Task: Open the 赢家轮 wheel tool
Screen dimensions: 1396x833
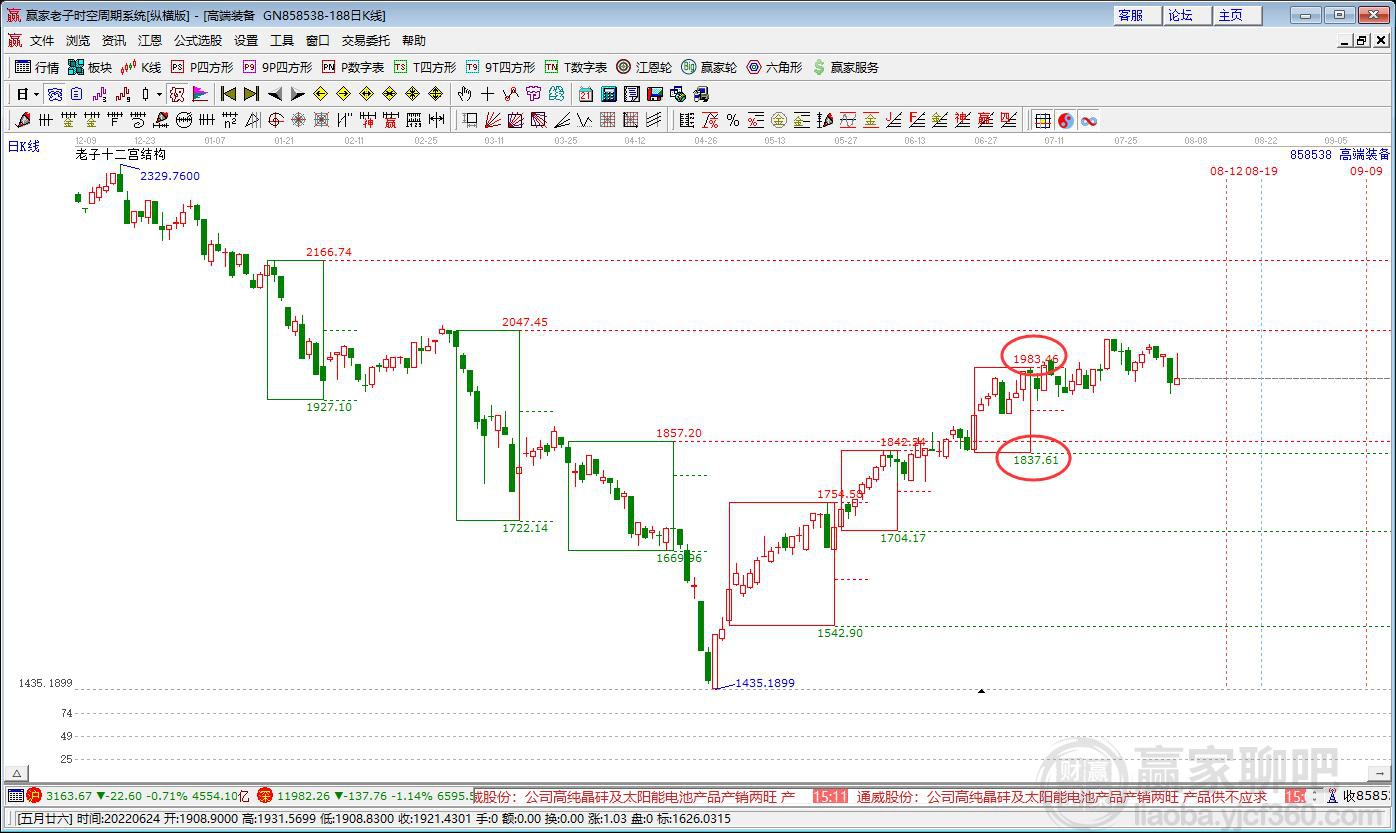Action: pyautogui.click(x=709, y=67)
